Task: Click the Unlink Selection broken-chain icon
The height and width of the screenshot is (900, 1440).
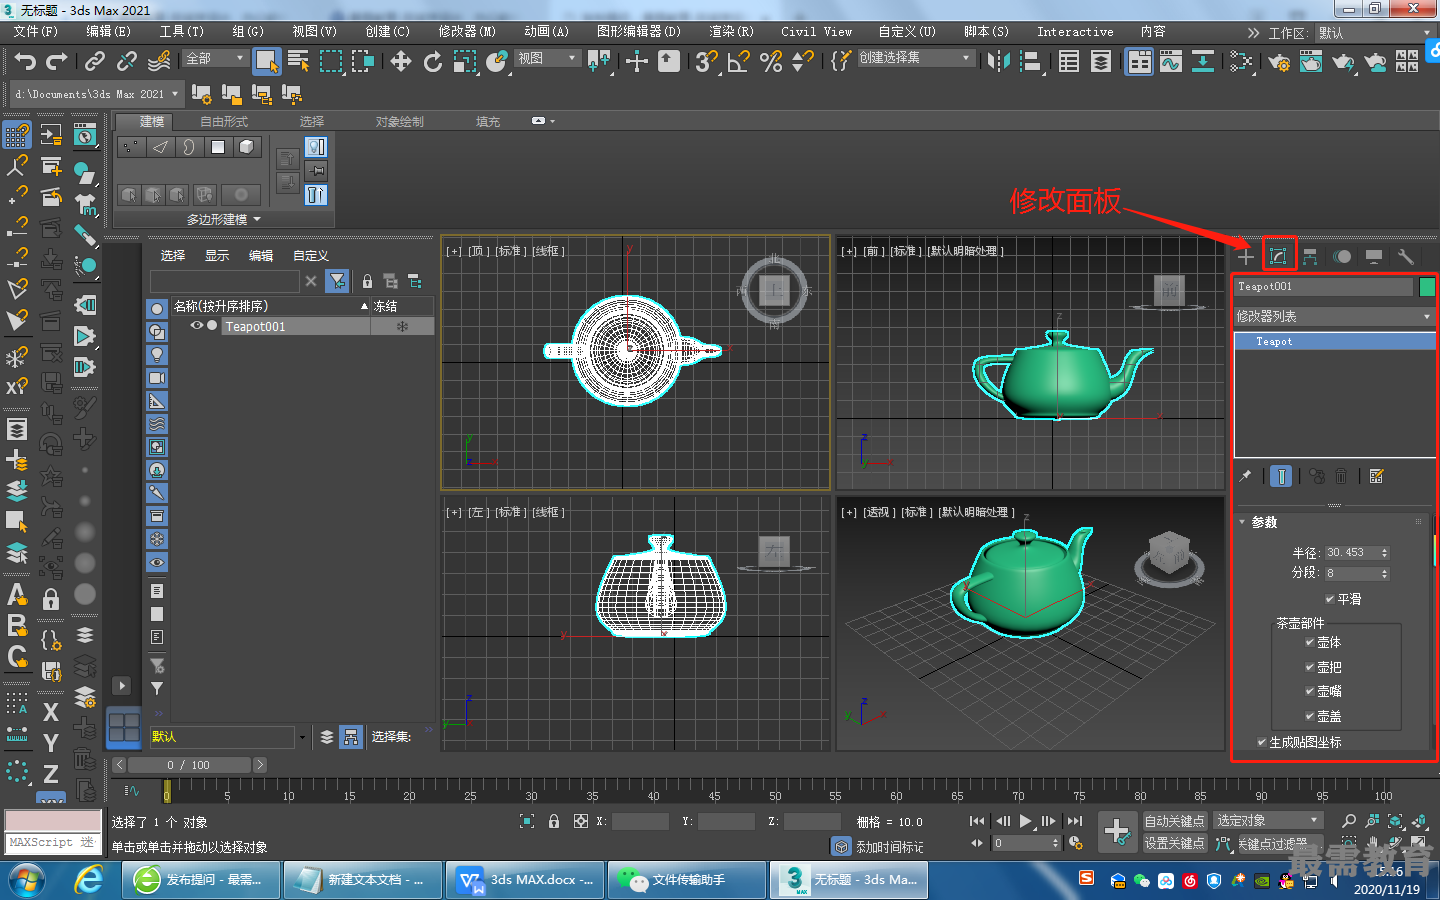Action: [x=127, y=62]
